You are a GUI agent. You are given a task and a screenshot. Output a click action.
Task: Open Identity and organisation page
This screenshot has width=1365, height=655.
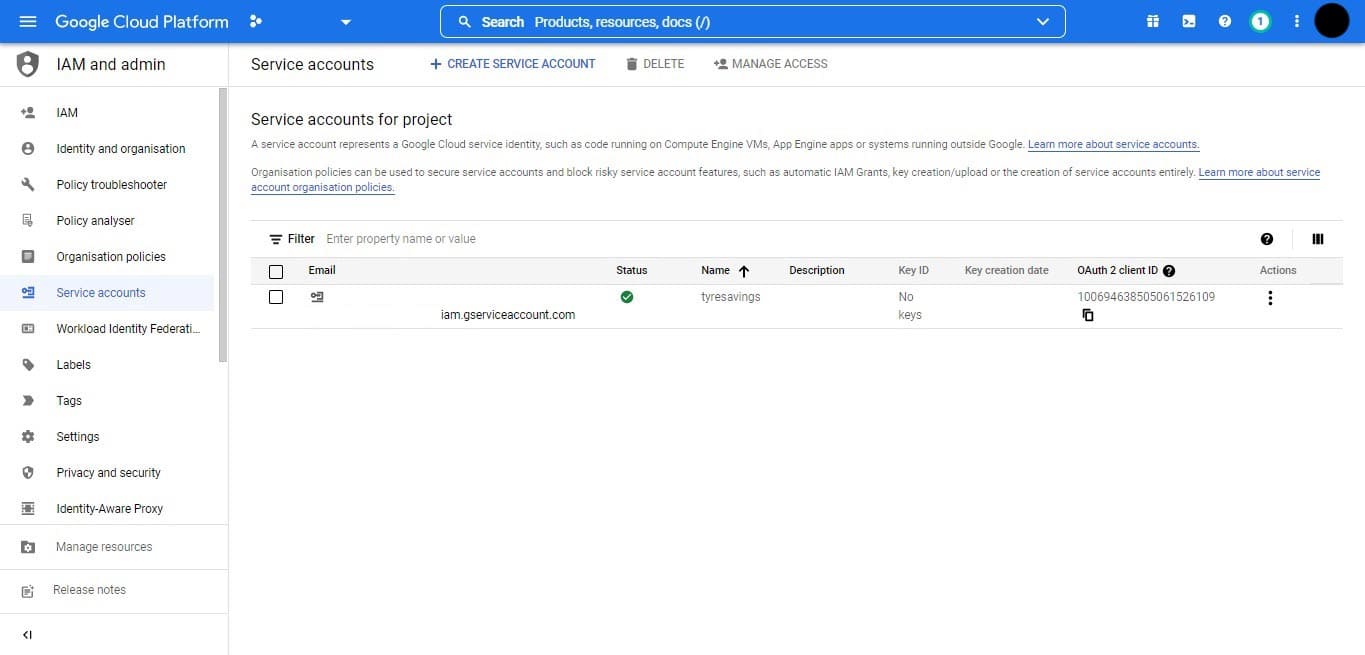pos(107,149)
